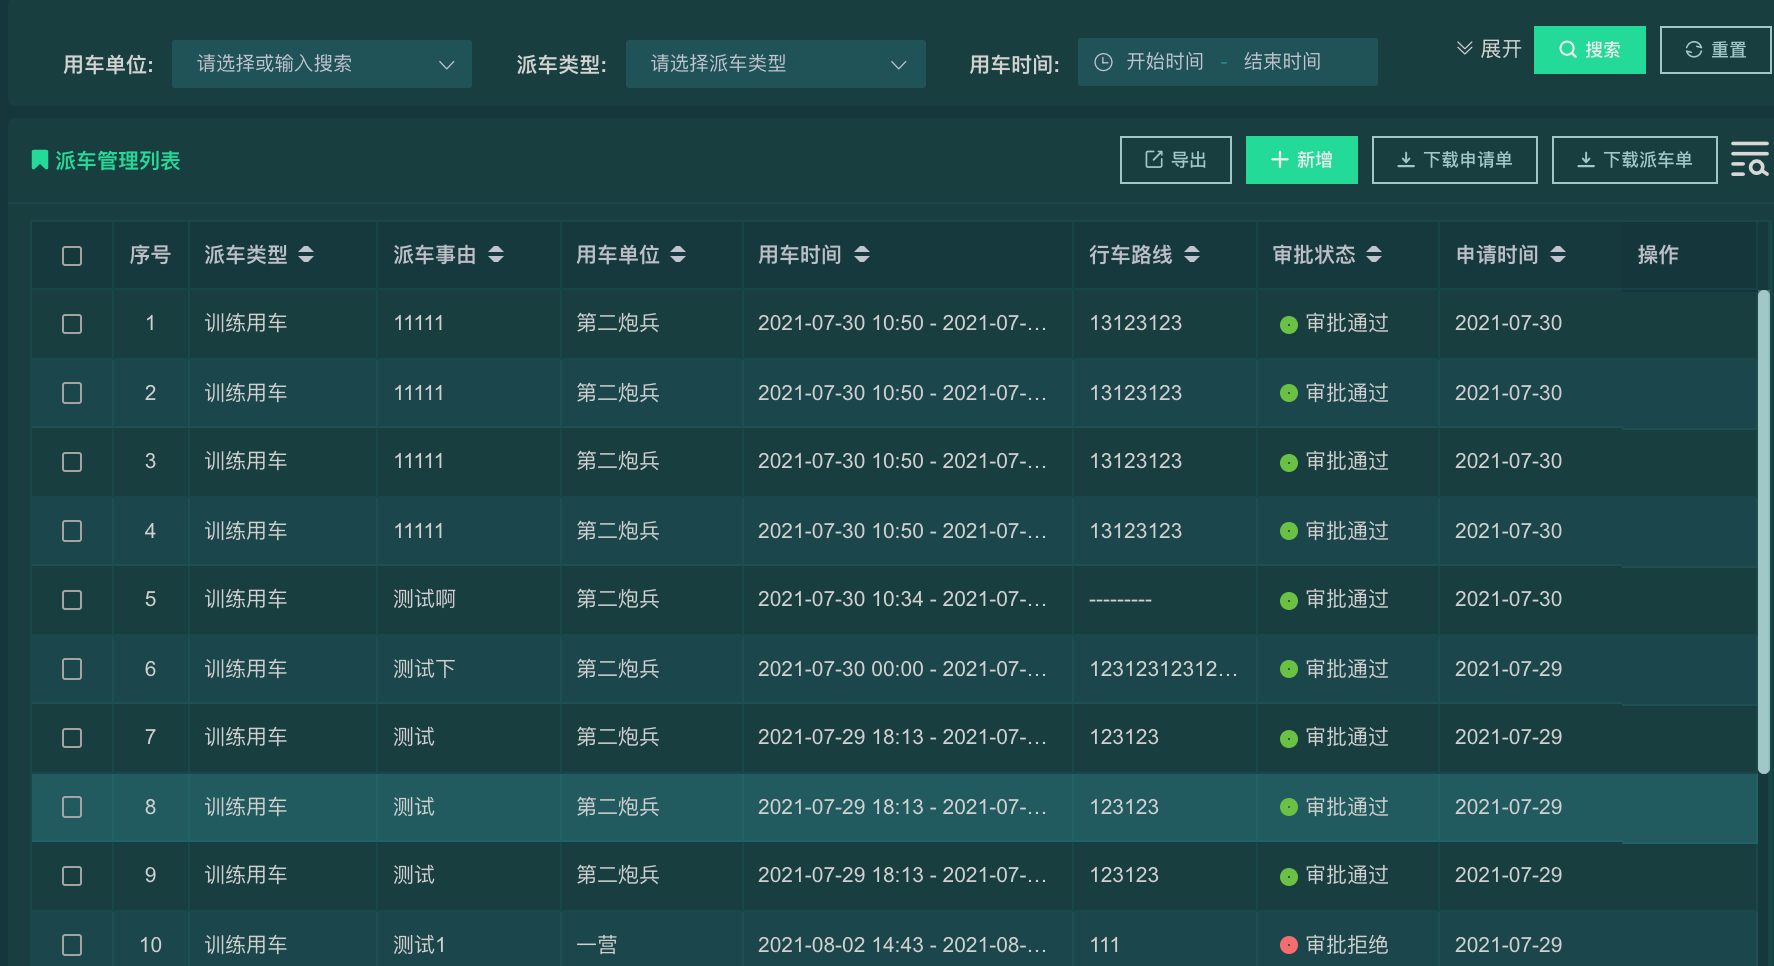Click green status dot in row 1
This screenshot has width=1774, height=966.
tap(1289, 324)
